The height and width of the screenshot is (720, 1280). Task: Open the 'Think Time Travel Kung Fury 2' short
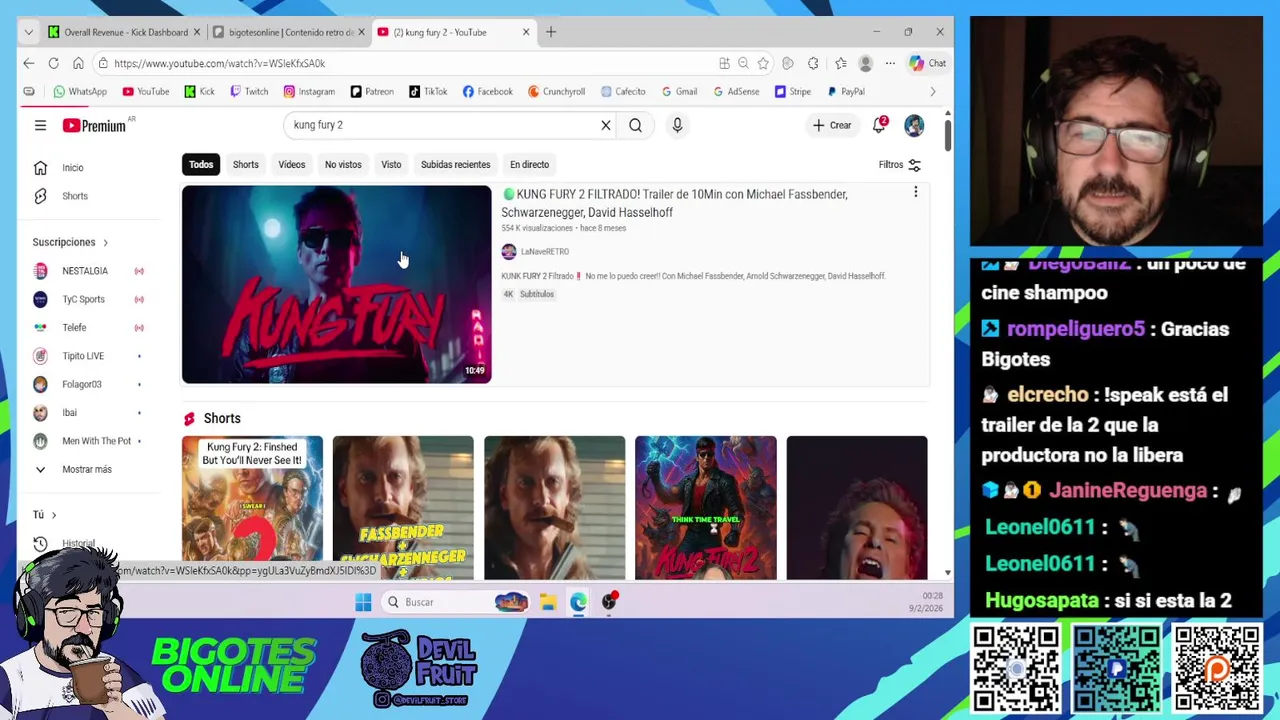pos(705,507)
